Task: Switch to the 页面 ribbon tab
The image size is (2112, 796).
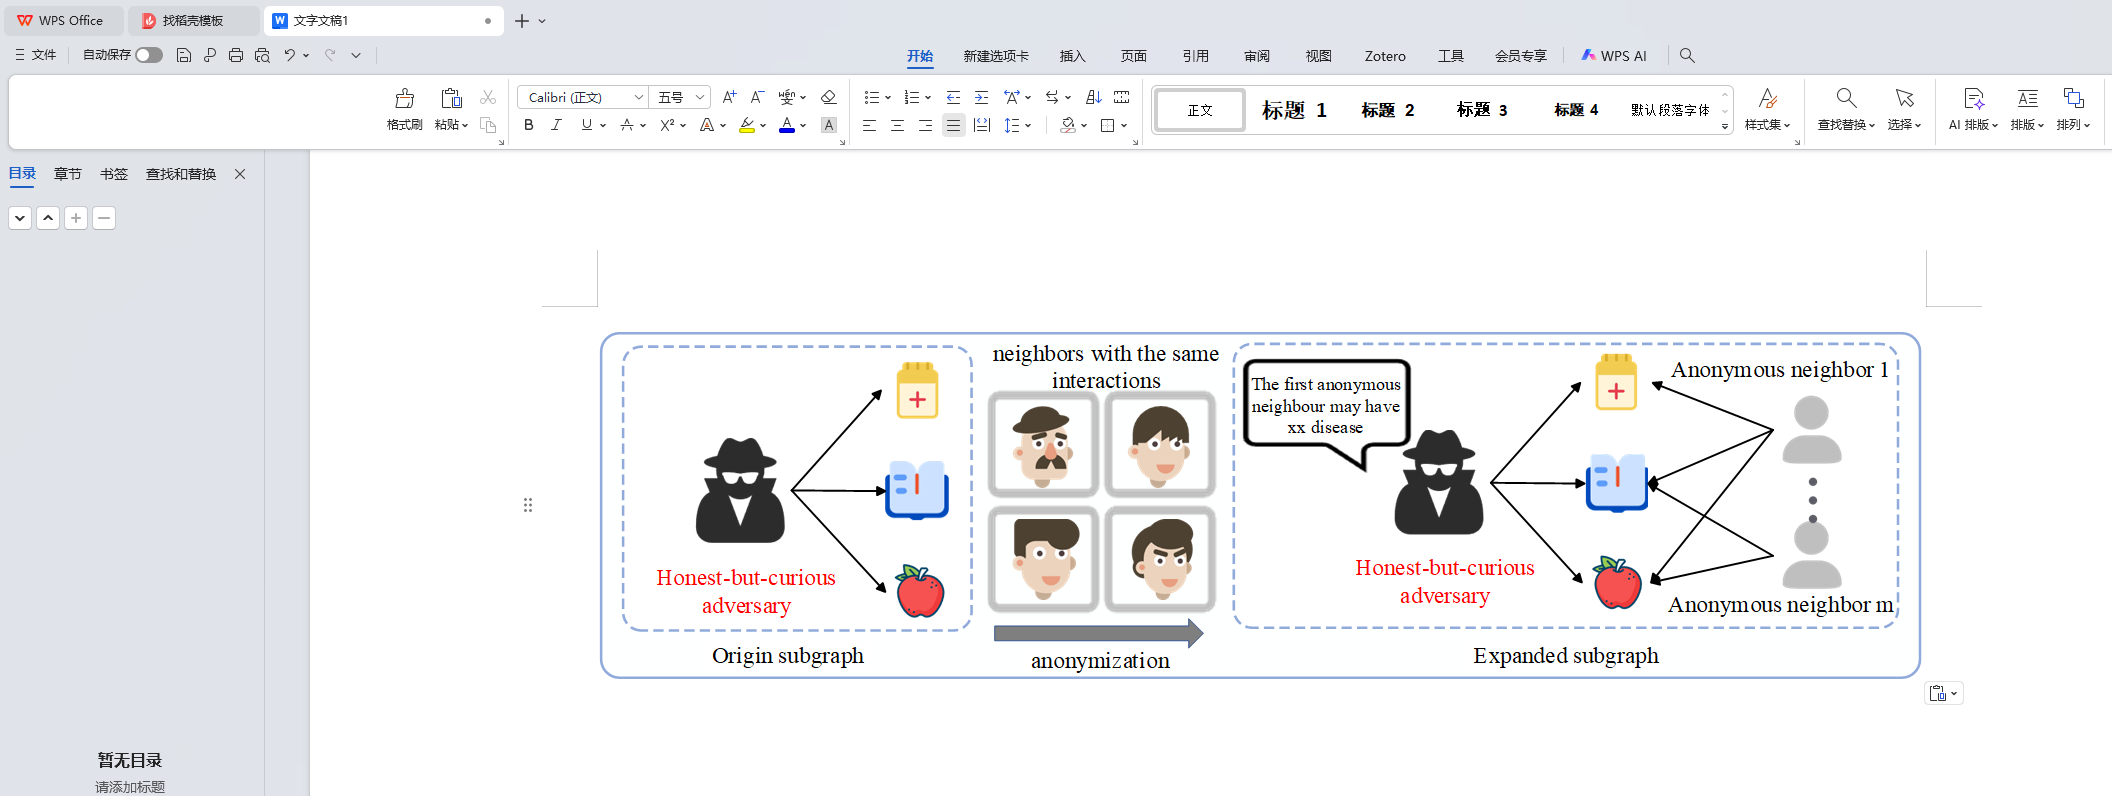Action: [1134, 56]
